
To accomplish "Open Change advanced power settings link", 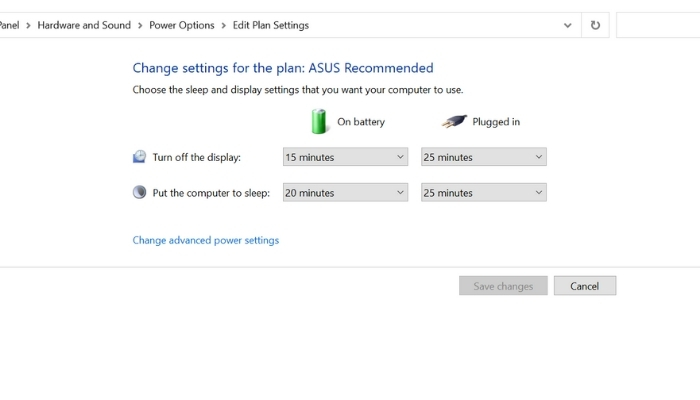I will [206, 240].
